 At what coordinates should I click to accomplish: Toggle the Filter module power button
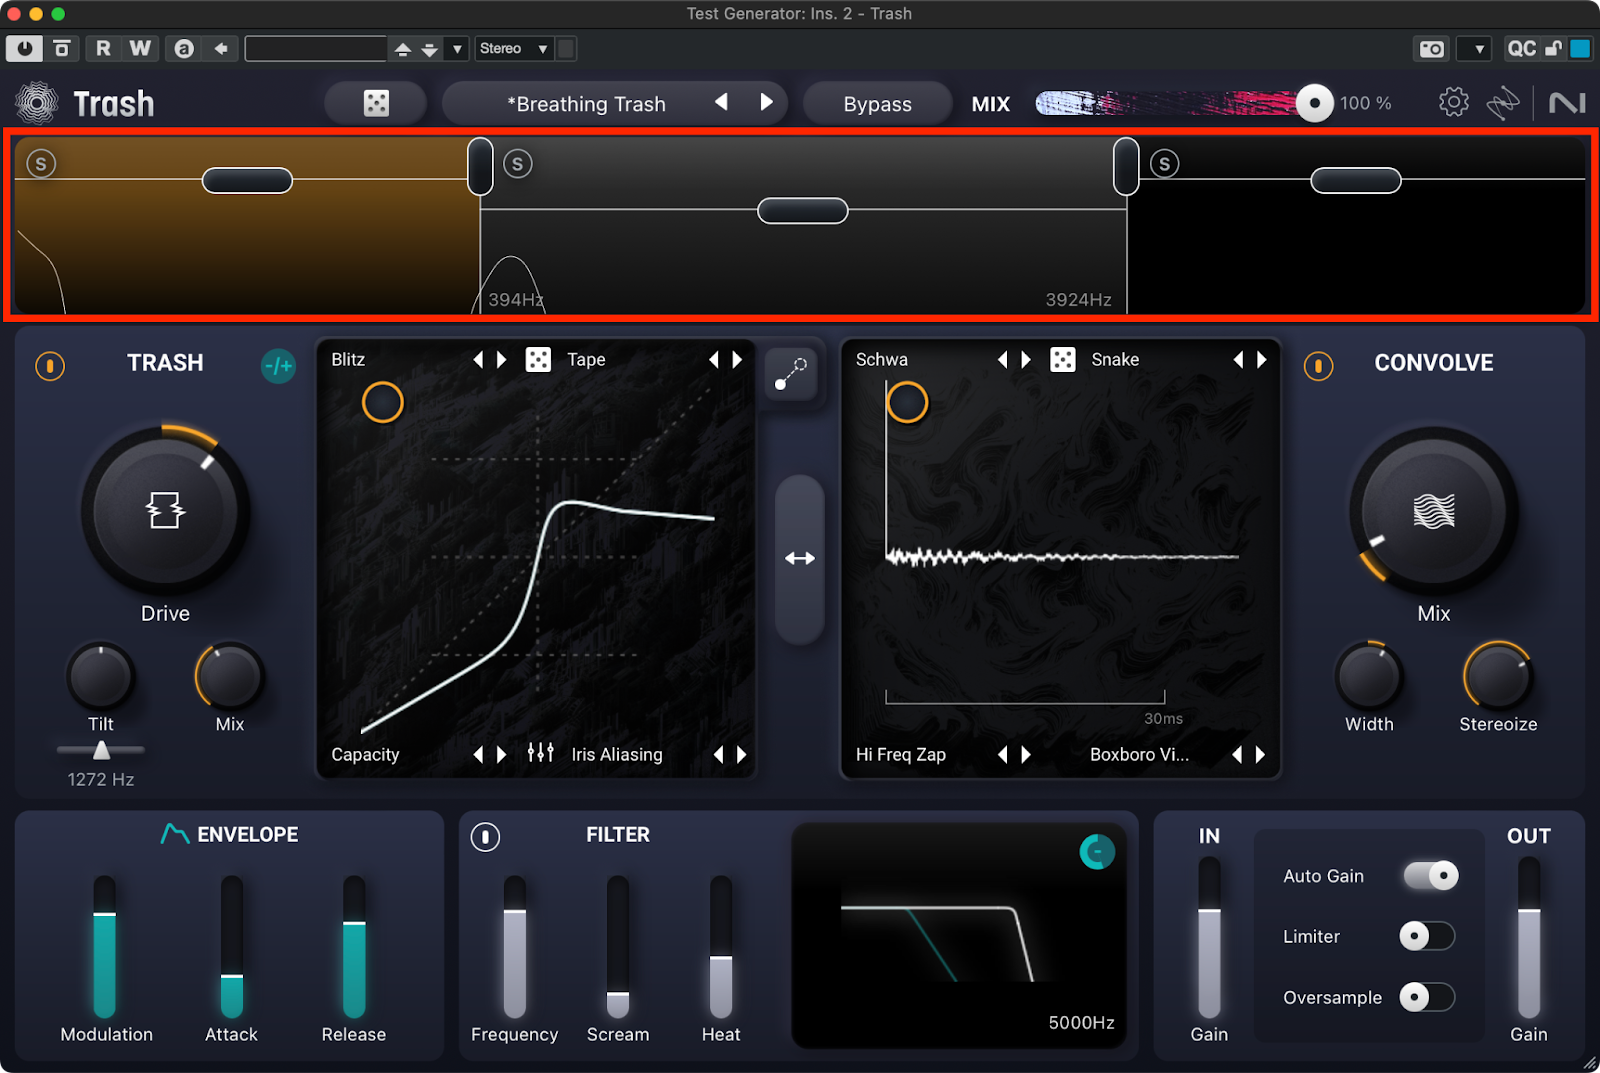tap(485, 836)
